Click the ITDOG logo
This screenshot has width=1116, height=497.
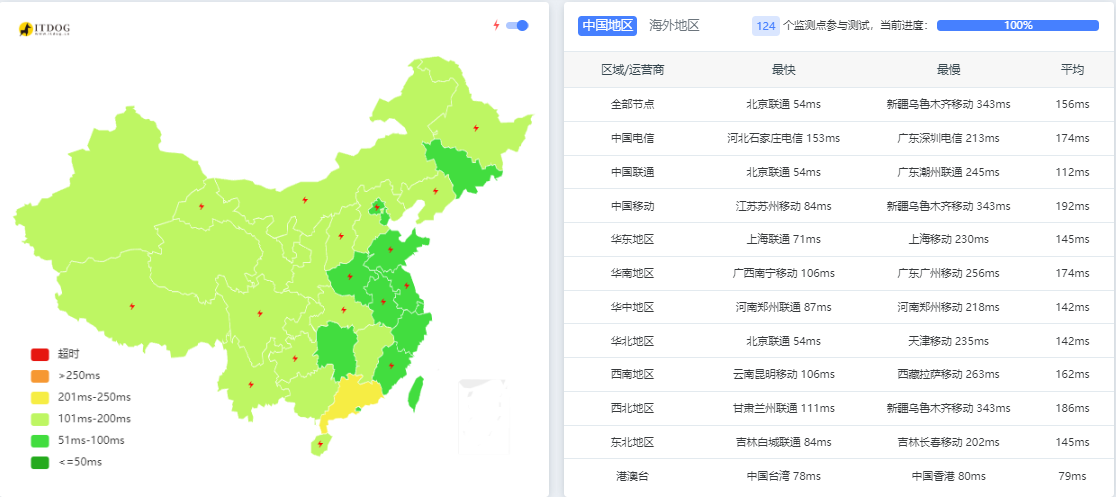pyautogui.click(x=44, y=29)
